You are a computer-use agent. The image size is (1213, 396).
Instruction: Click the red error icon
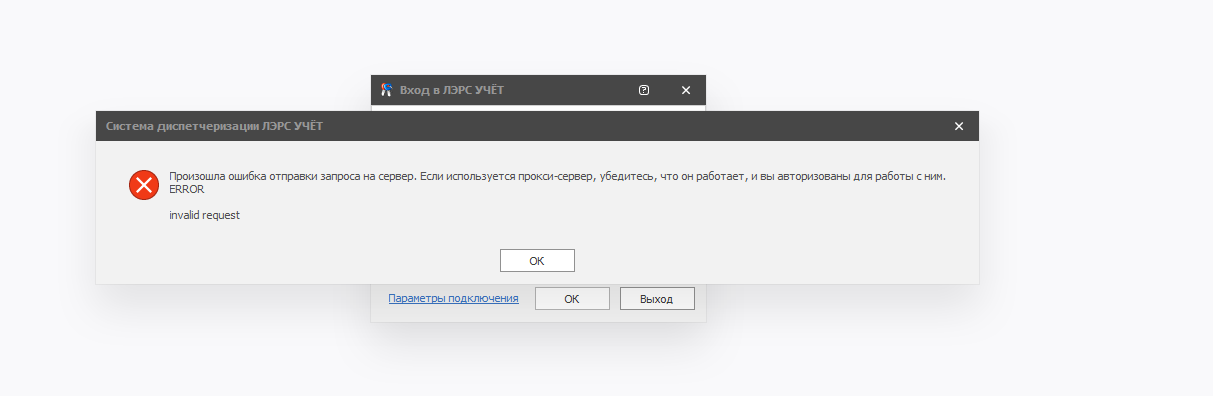coord(144,185)
